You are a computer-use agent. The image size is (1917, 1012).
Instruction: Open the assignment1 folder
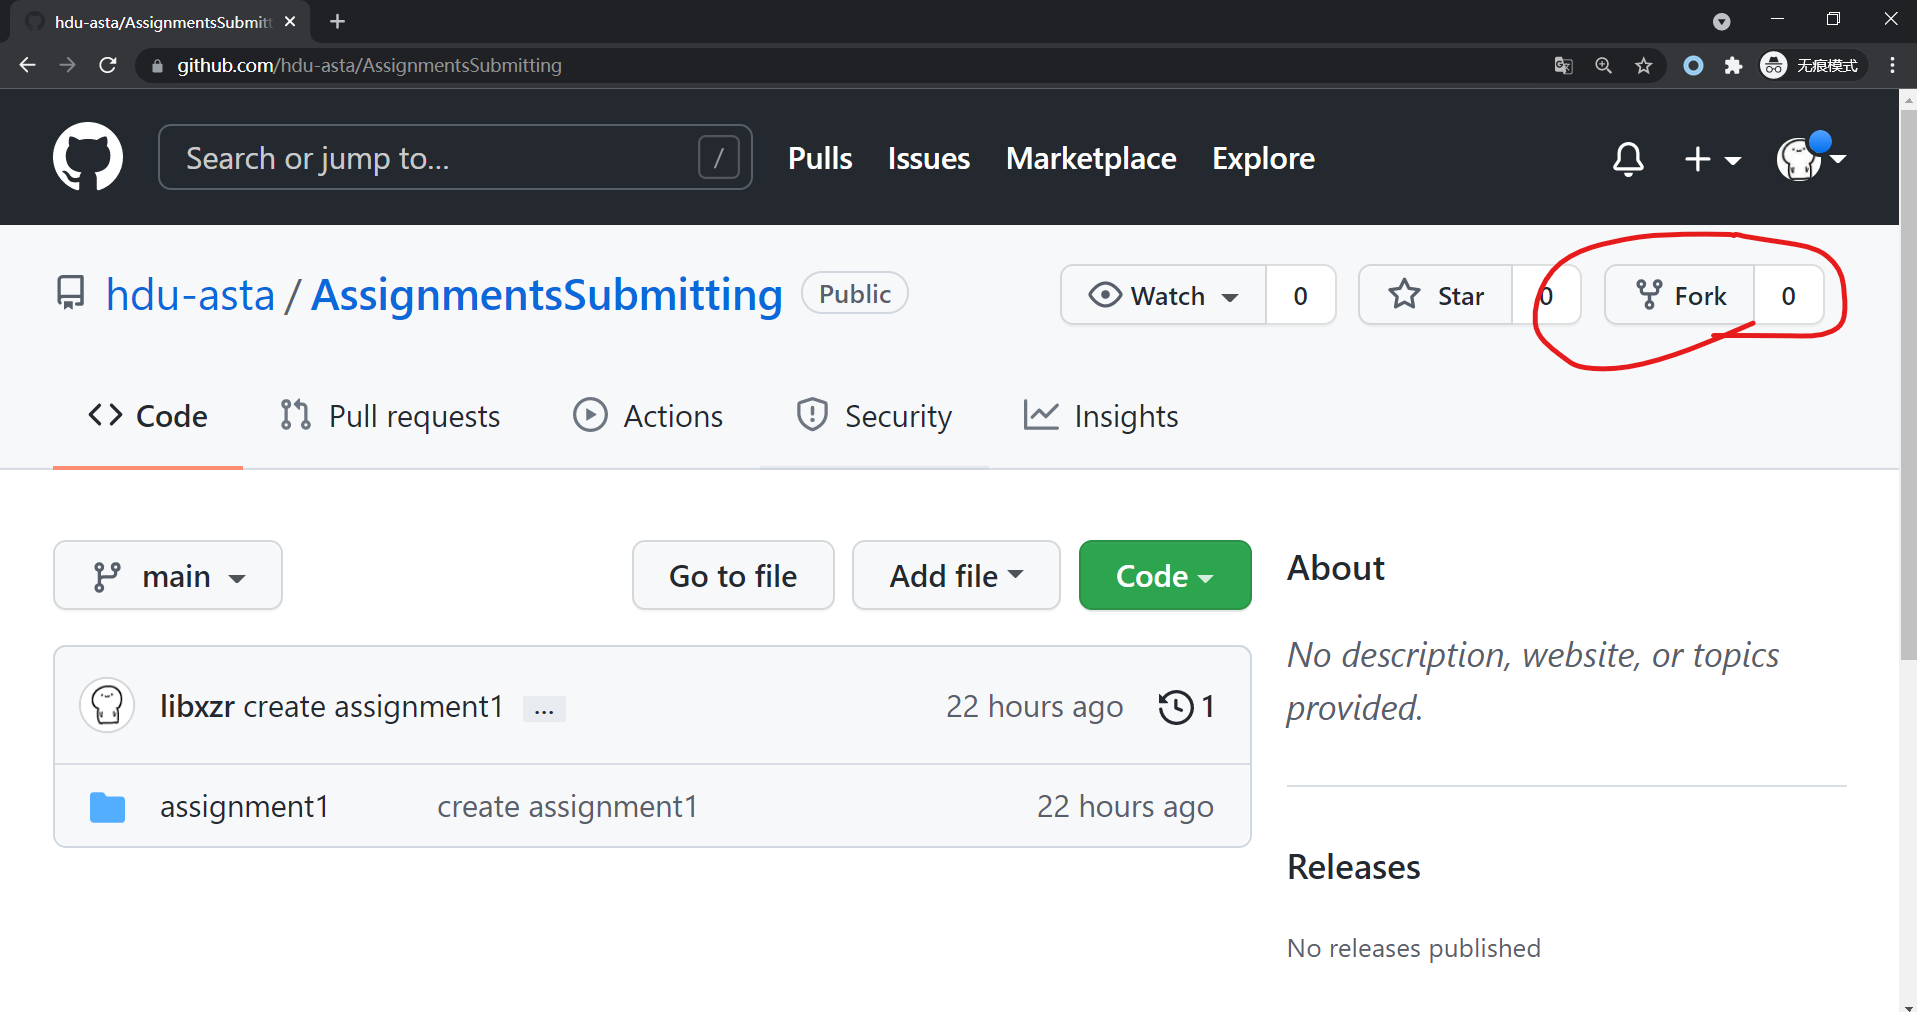point(244,807)
